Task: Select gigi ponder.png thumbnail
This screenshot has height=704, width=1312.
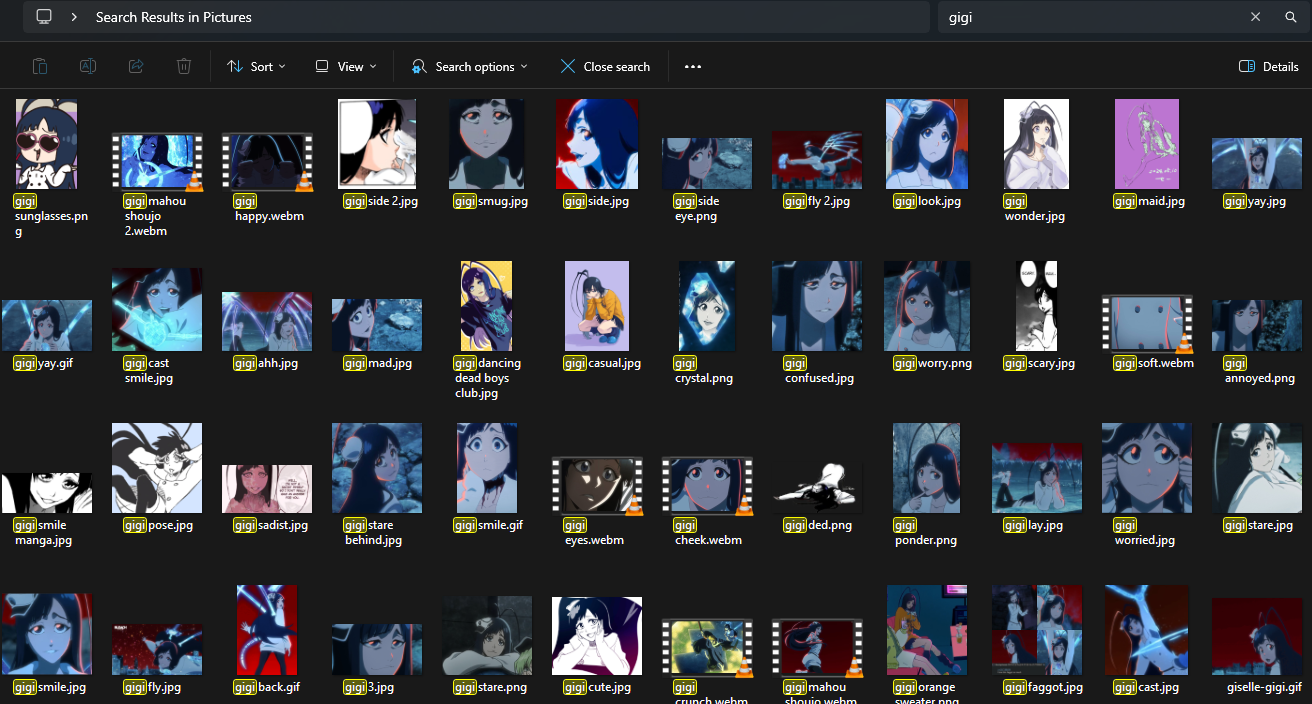Action: [927, 468]
